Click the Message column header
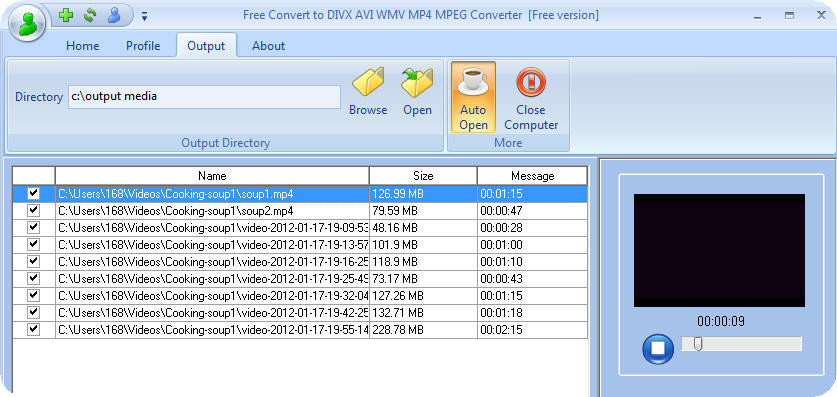Image resolution: width=837 pixels, height=397 pixels. (532, 176)
